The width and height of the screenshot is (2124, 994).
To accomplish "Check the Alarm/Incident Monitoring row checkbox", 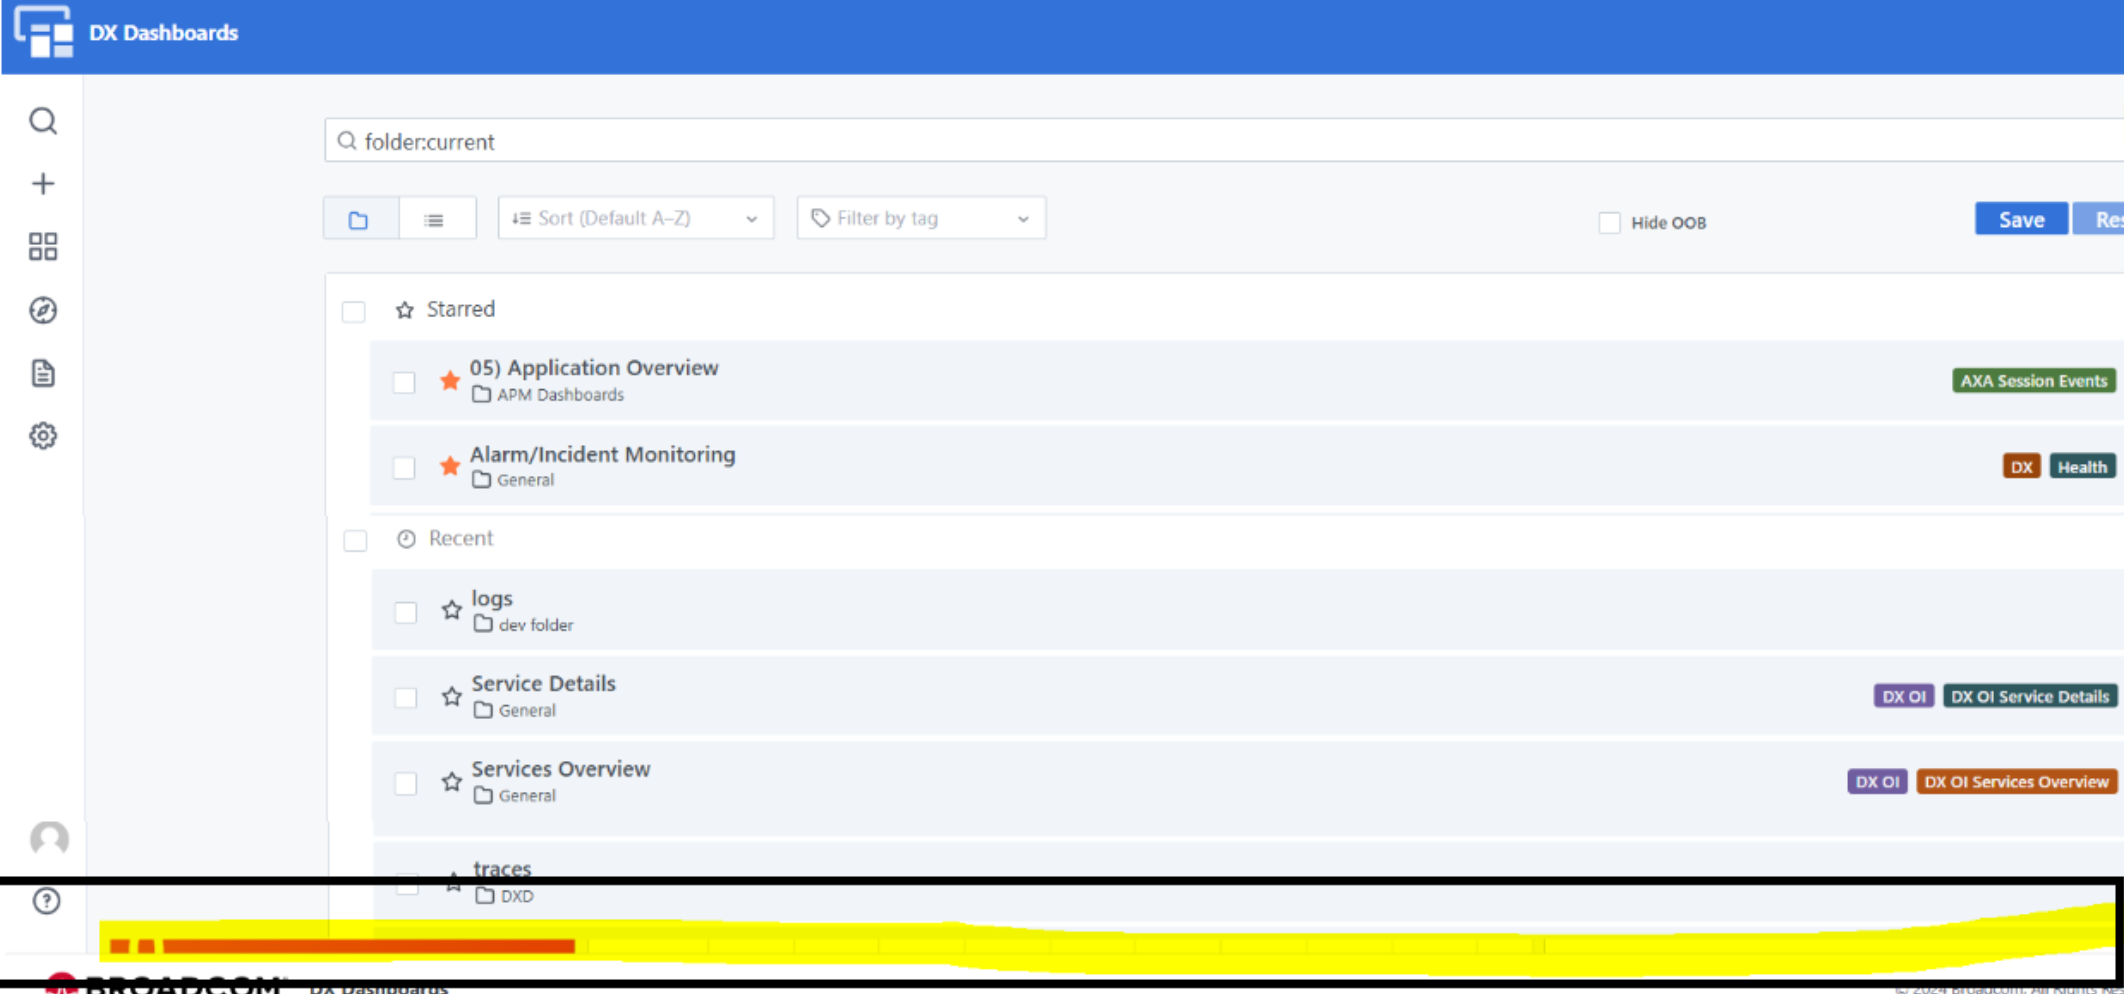I will coord(404,467).
